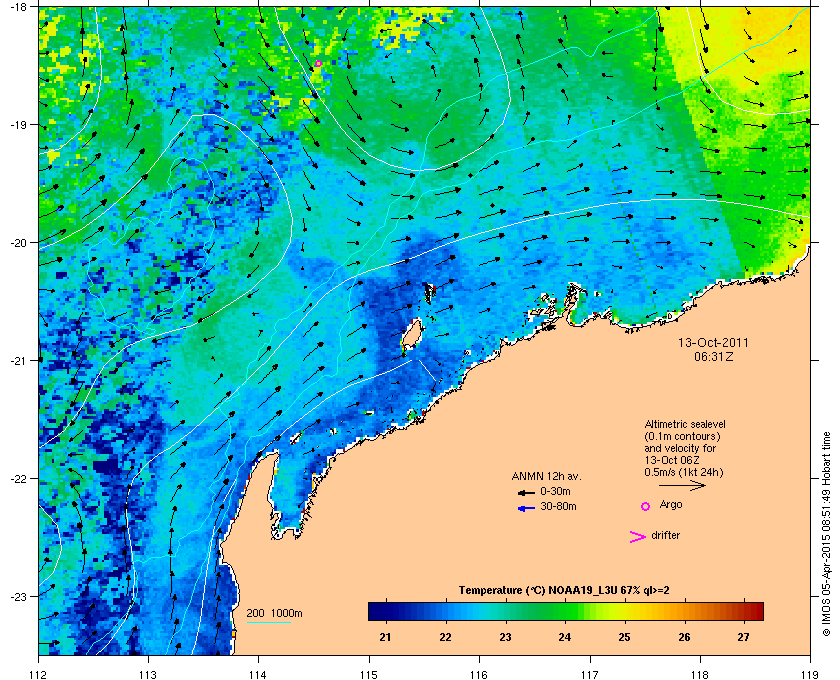
Task: Click the date label 13-Oct-2011
Action: click(x=713, y=343)
